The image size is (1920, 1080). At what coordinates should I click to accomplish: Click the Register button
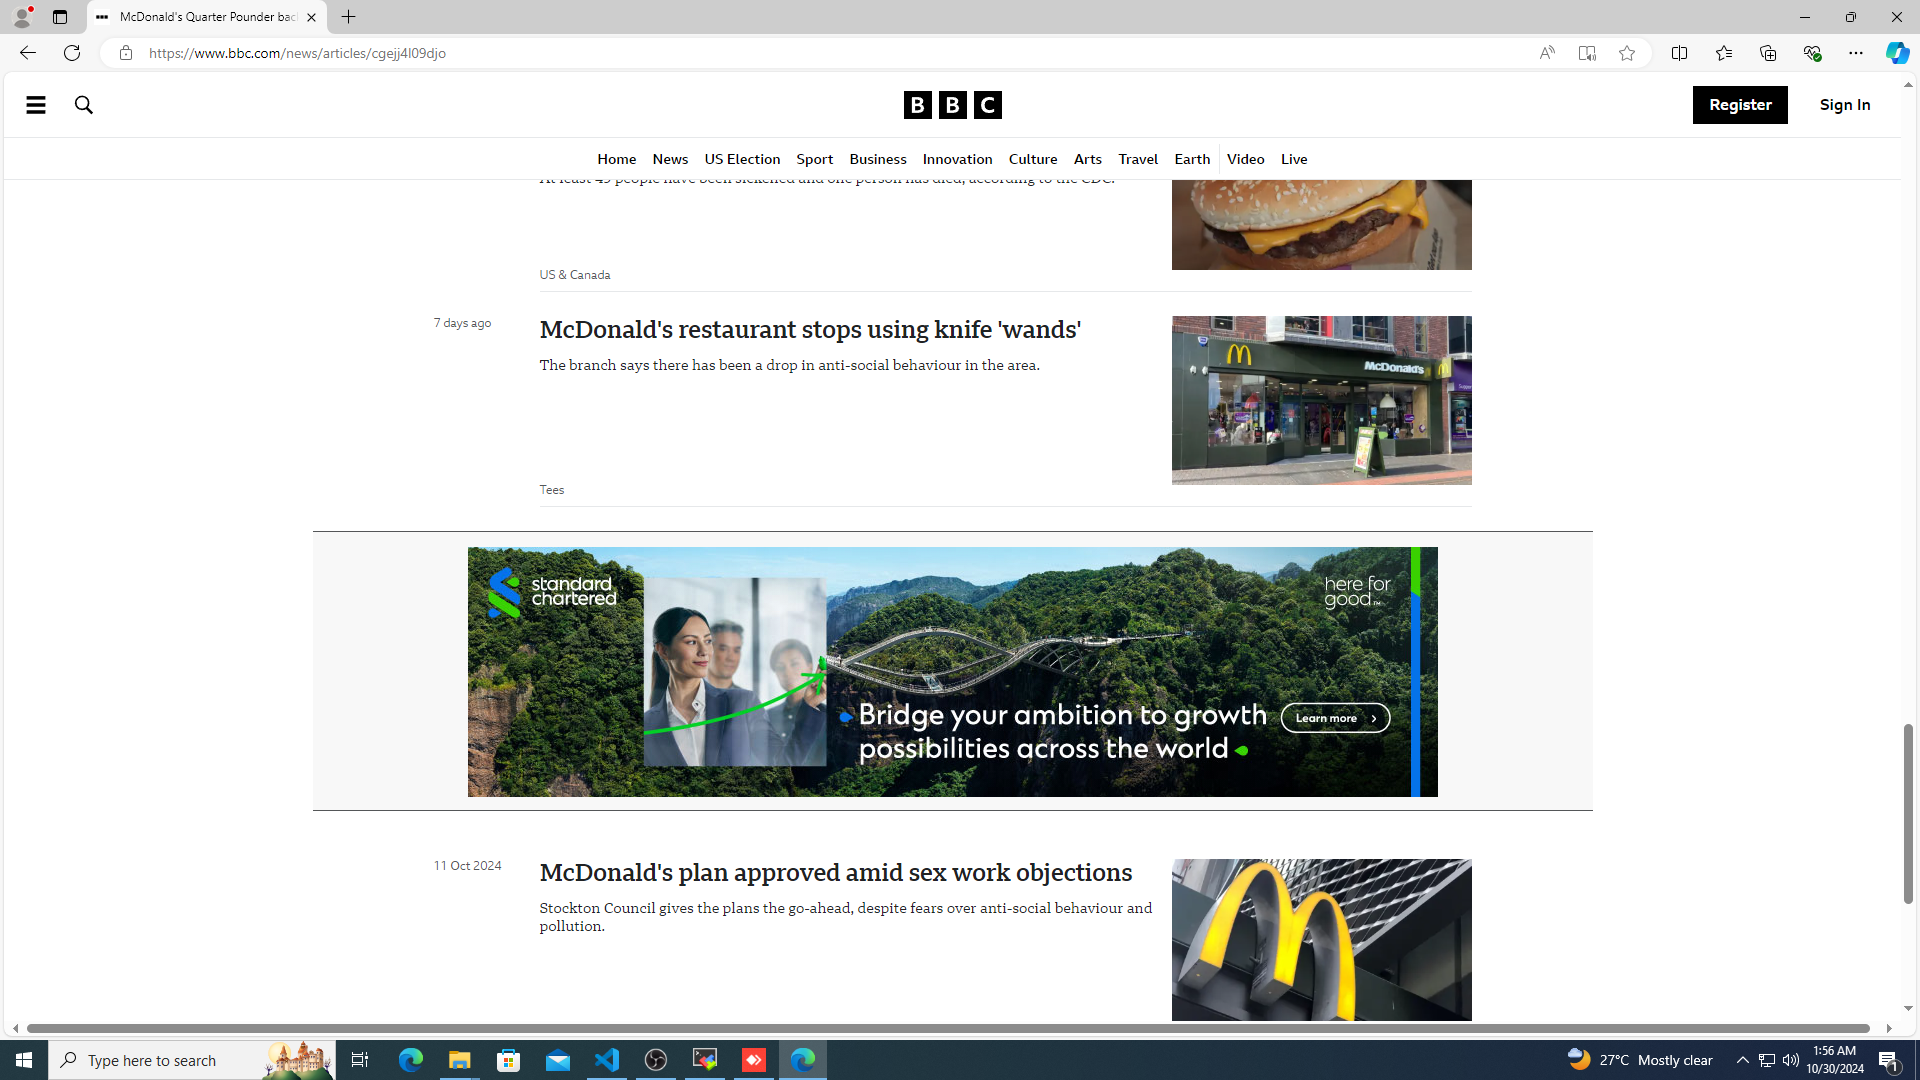point(1740,105)
